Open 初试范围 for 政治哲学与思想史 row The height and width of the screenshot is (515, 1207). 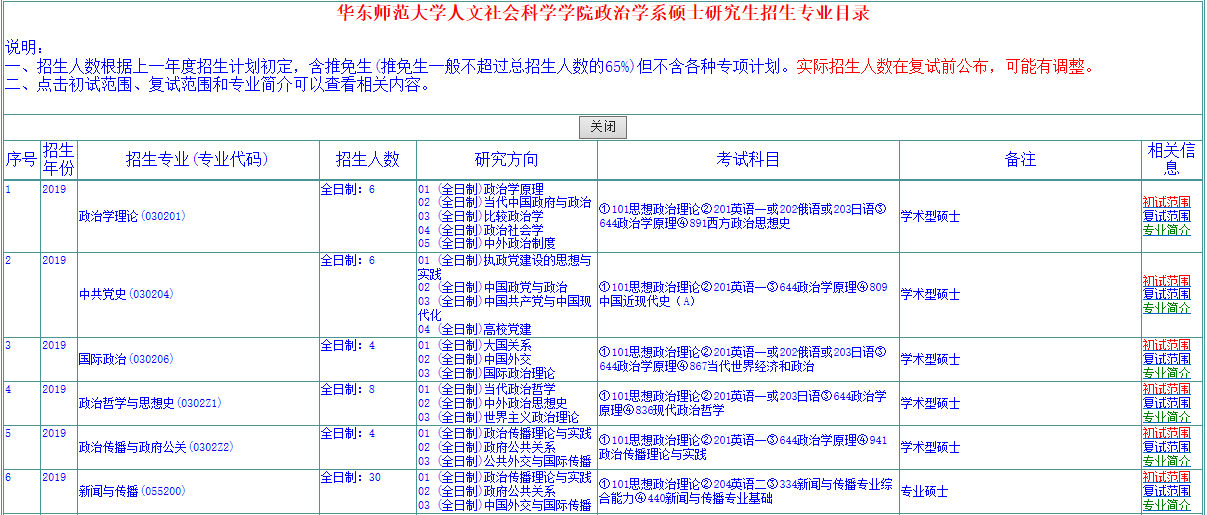pyautogui.click(x=1166, y=389)
